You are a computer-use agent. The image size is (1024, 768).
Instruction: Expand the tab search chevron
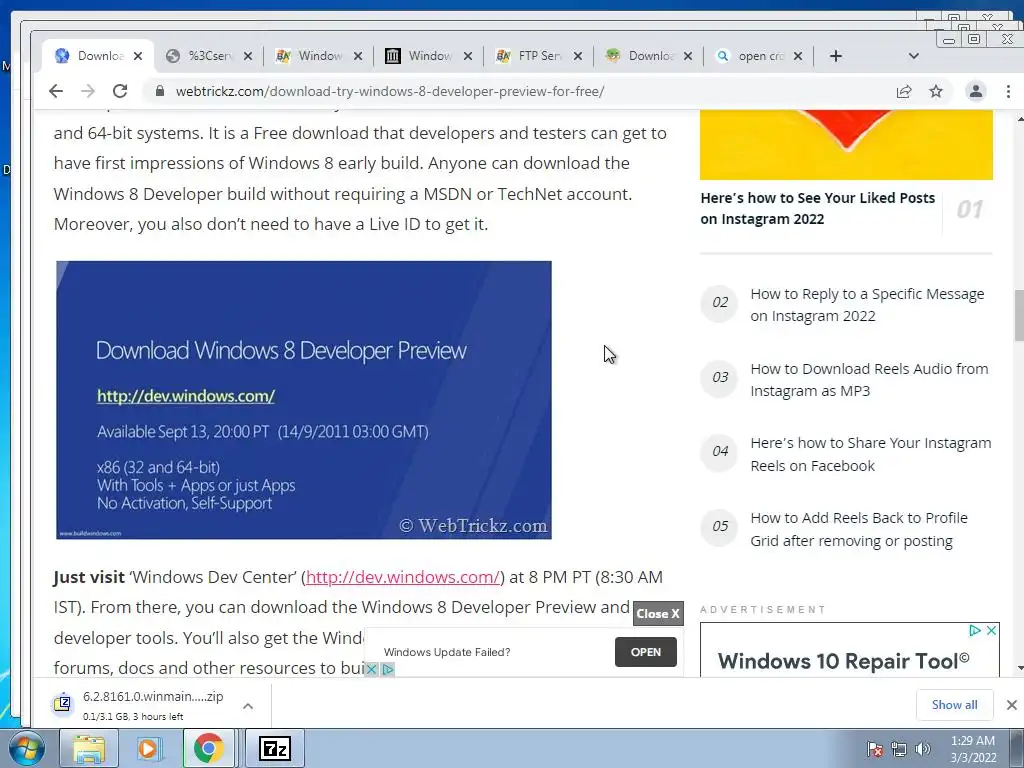[914, 56]
